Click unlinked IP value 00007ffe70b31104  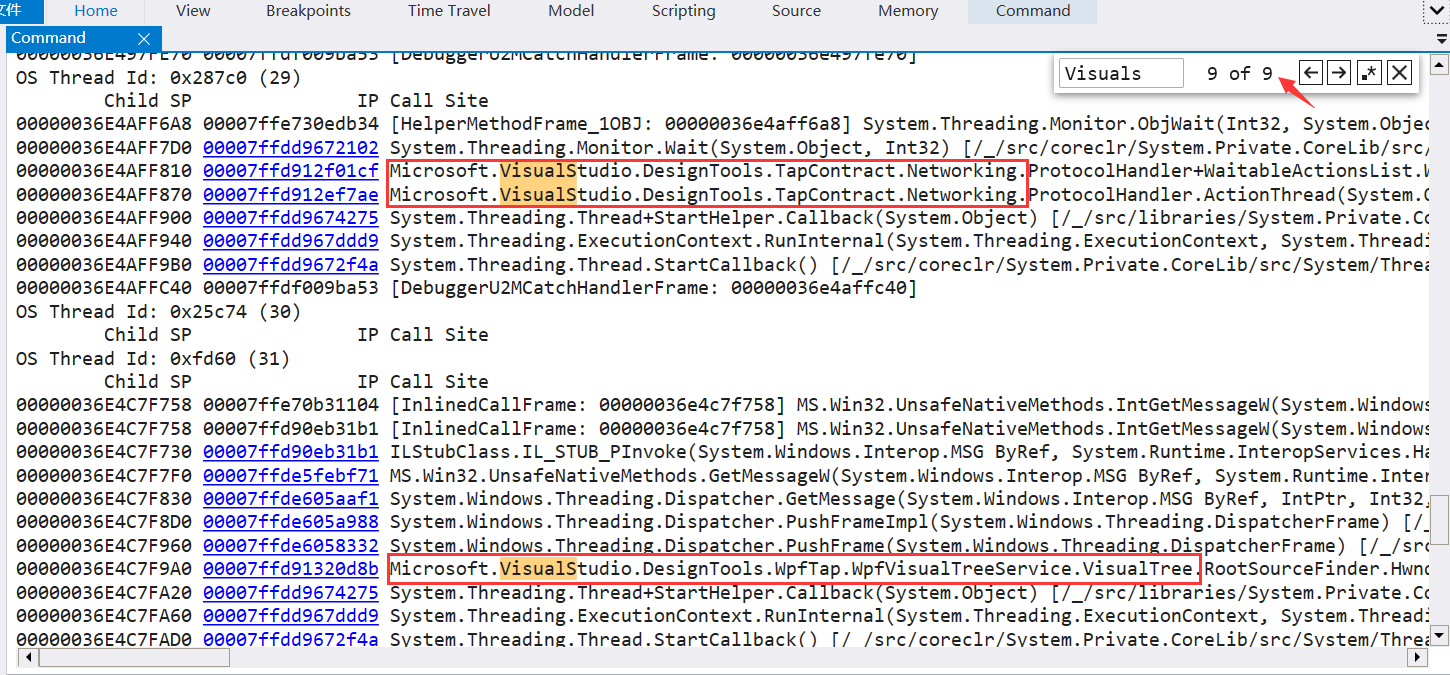coord(291,405)
